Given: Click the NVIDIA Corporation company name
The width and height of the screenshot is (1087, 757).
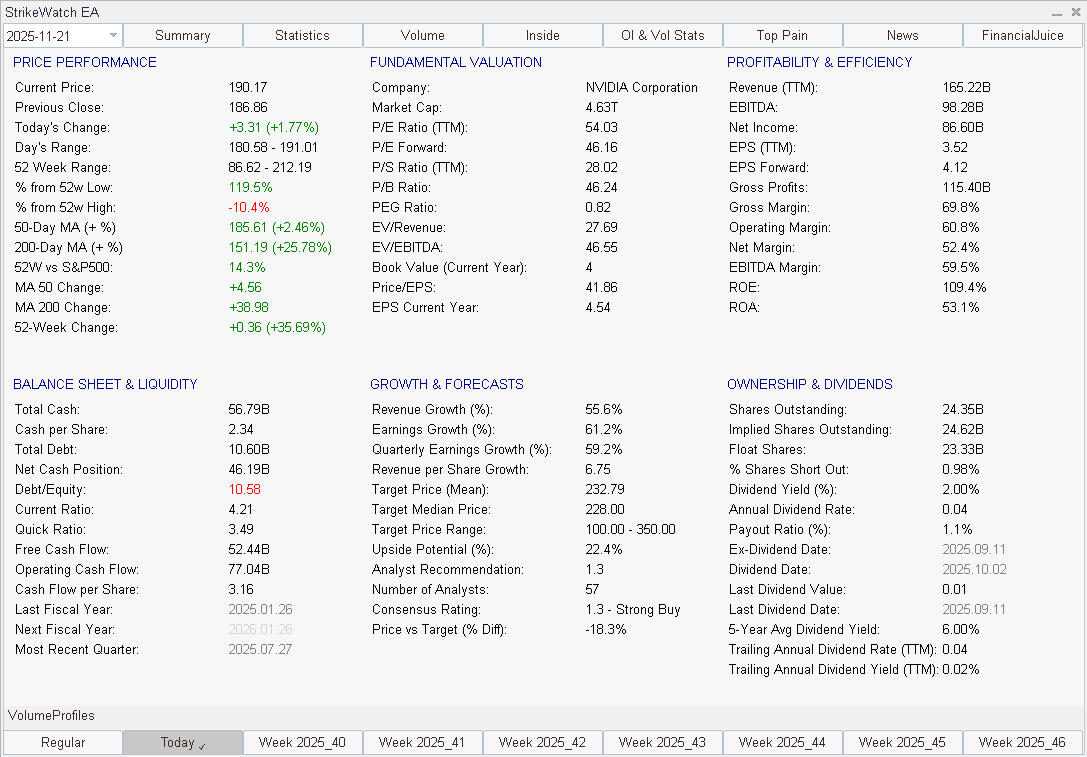Looking at the screenshot, I should 641,87.
